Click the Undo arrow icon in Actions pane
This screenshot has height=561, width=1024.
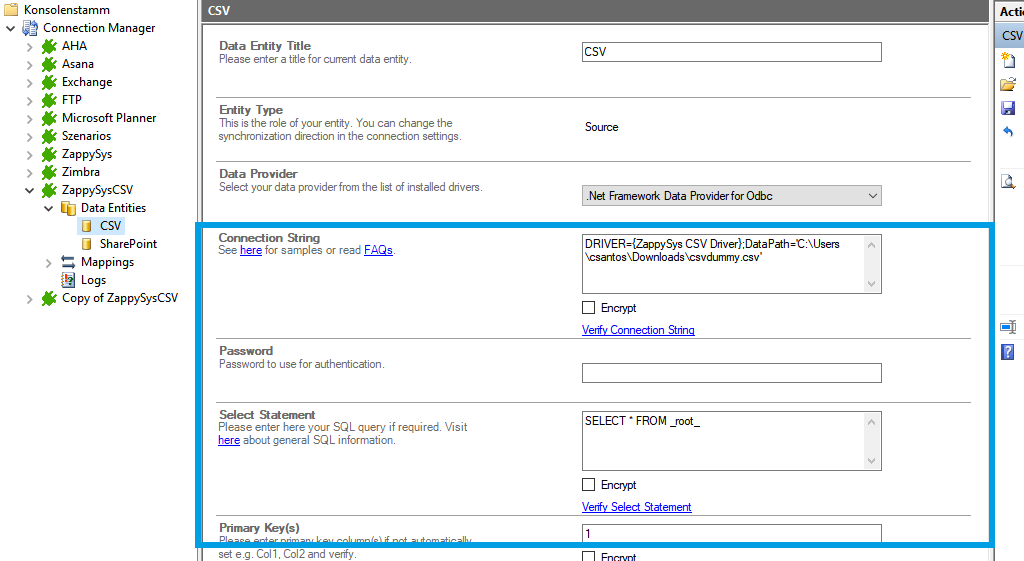click(x=1008, y=132)
